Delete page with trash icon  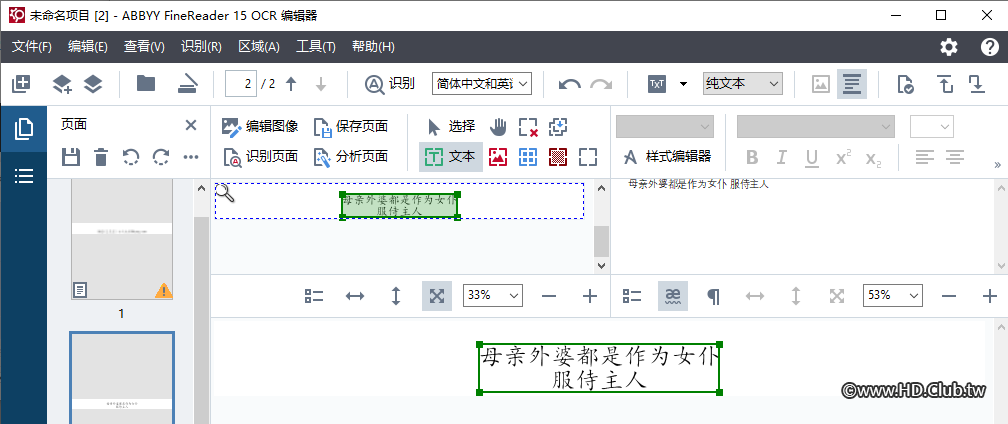(x=101, y=157)
